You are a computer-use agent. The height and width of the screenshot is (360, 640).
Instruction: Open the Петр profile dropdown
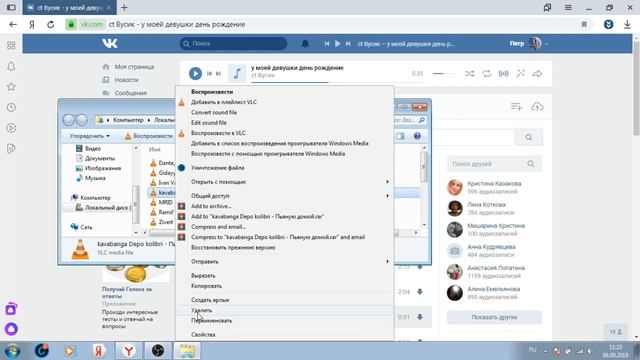pos(529,44)
